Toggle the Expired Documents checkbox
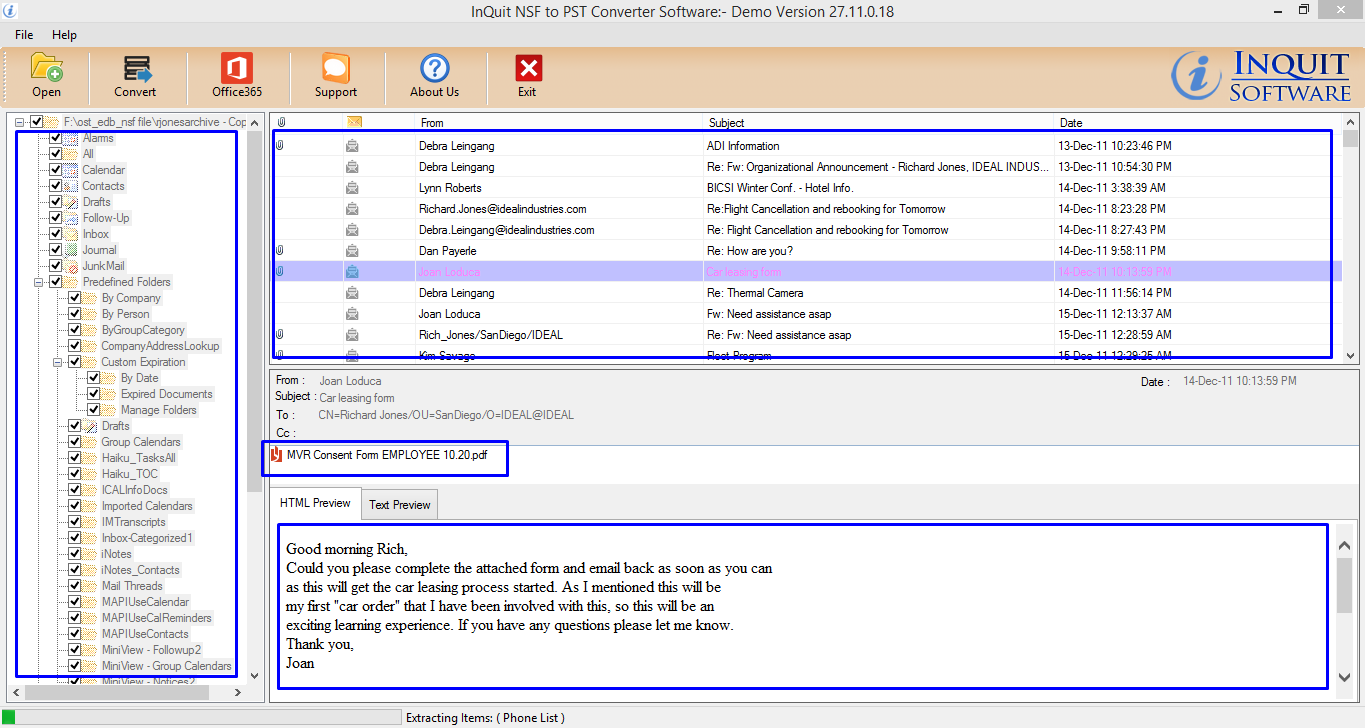This screenshot has height=728, width=1365. [x=94, y=394]
